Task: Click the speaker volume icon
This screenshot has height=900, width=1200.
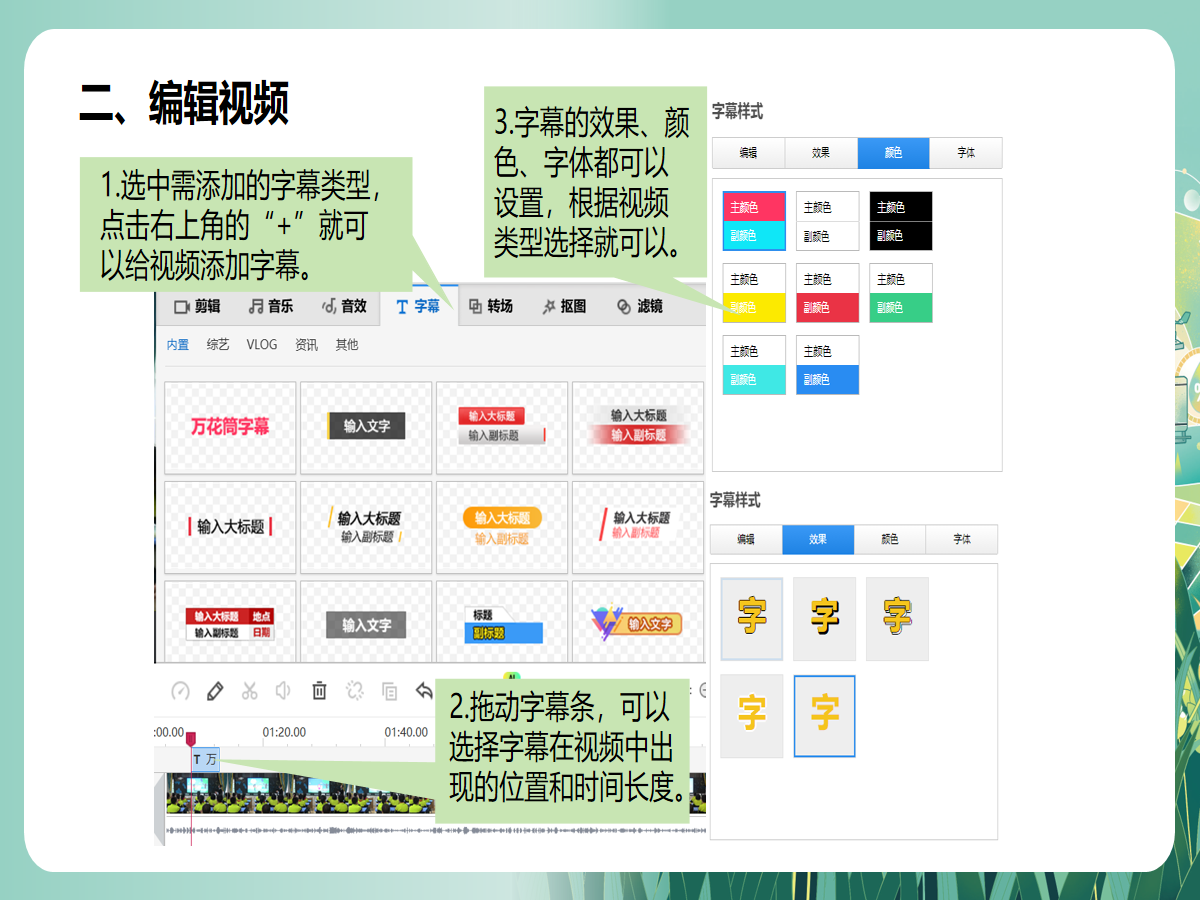Action: point(284,691)
